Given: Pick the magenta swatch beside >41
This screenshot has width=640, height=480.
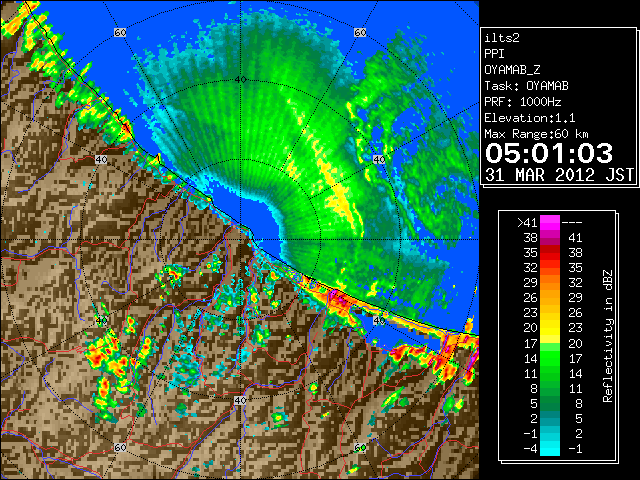Looking at the screenshot, I should click(x=550, y=223).
